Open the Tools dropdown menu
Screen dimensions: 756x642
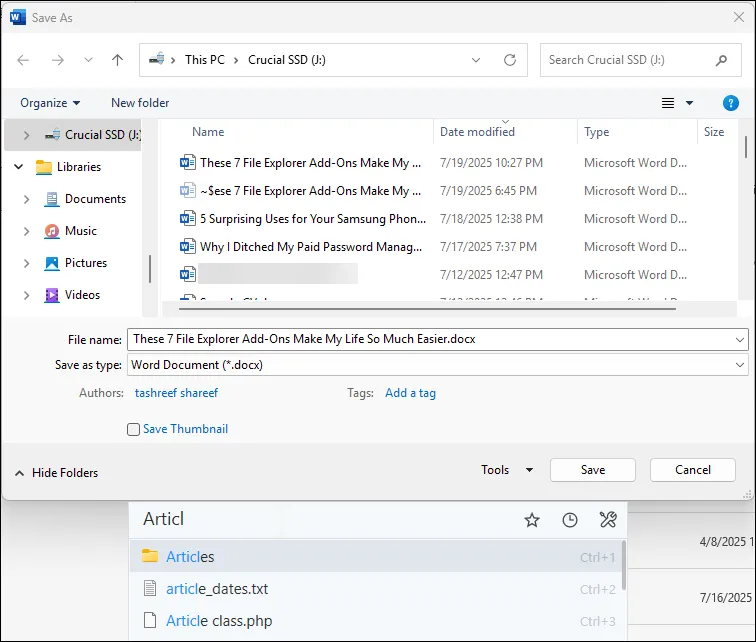(x=507, y=470)
